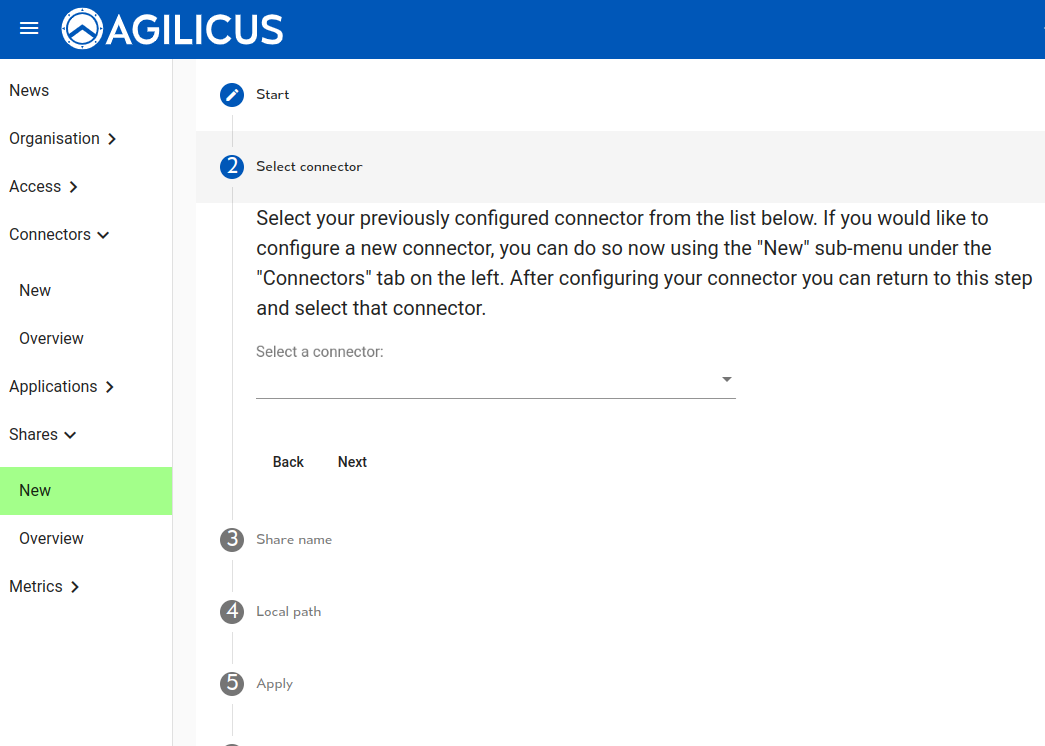Open the hamburger navigation menu
1045x746 pixels.
click(29, 29)
